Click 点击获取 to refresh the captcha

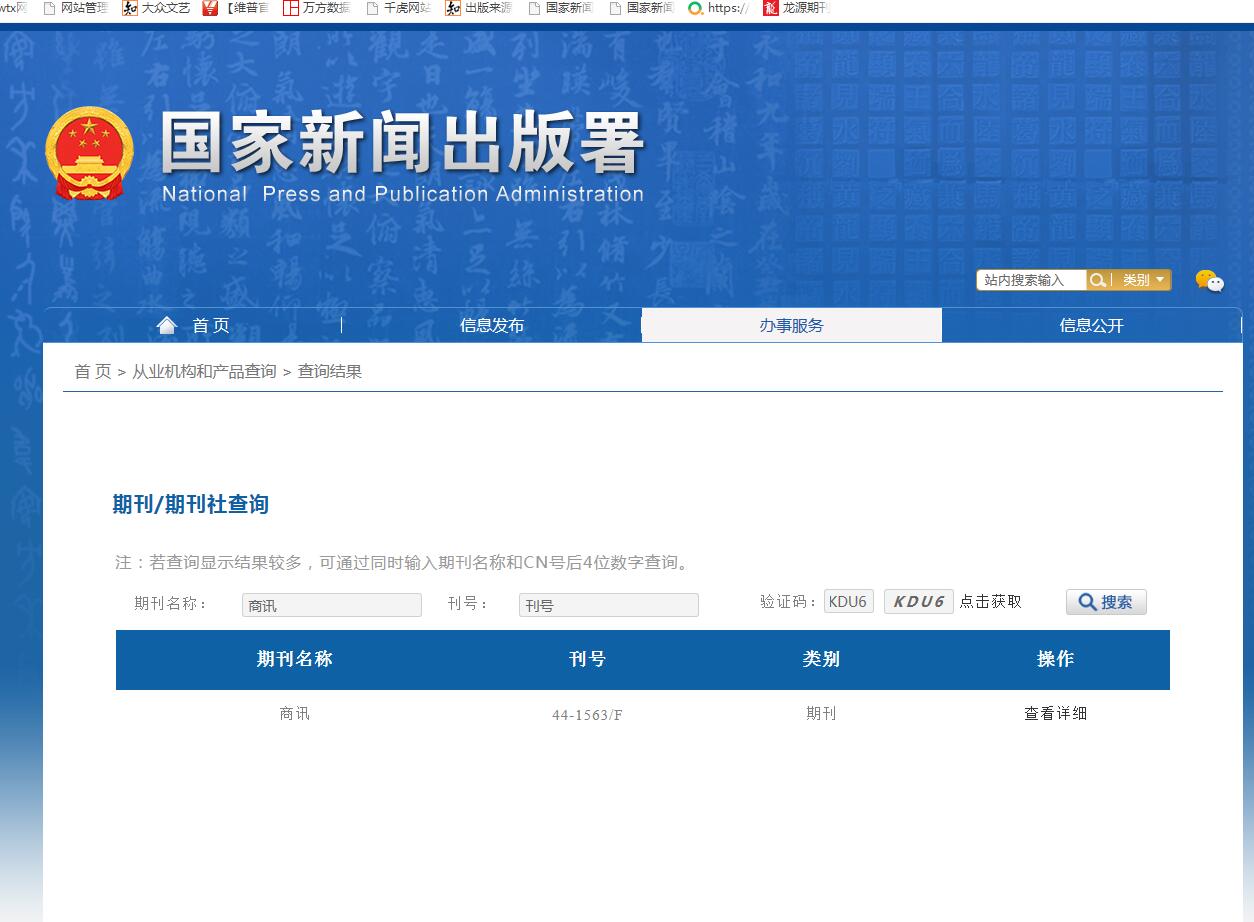pyautogui.click(x=991, y=601)
